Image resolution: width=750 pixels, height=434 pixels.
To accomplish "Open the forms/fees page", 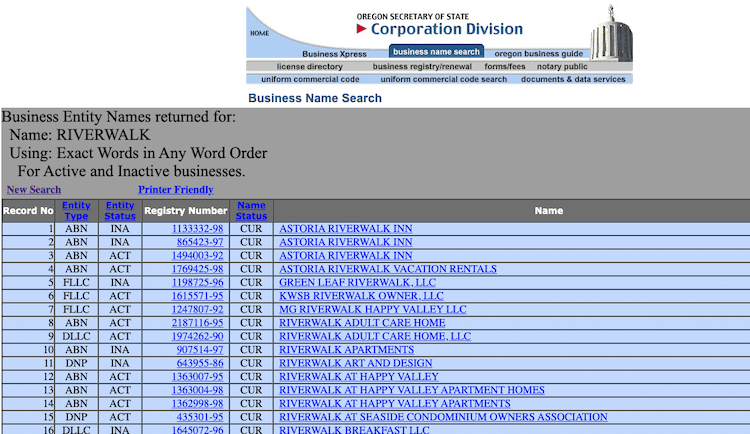I will (505, 67).
